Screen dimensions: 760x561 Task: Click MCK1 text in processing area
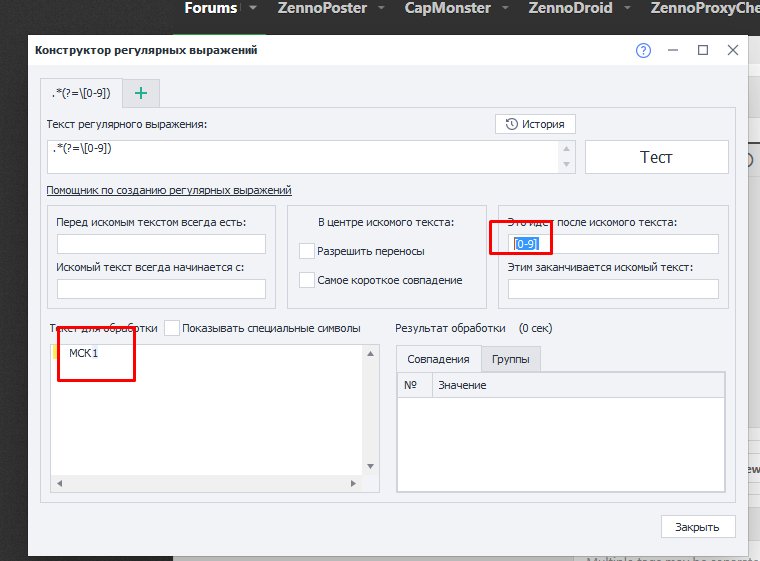83,353
